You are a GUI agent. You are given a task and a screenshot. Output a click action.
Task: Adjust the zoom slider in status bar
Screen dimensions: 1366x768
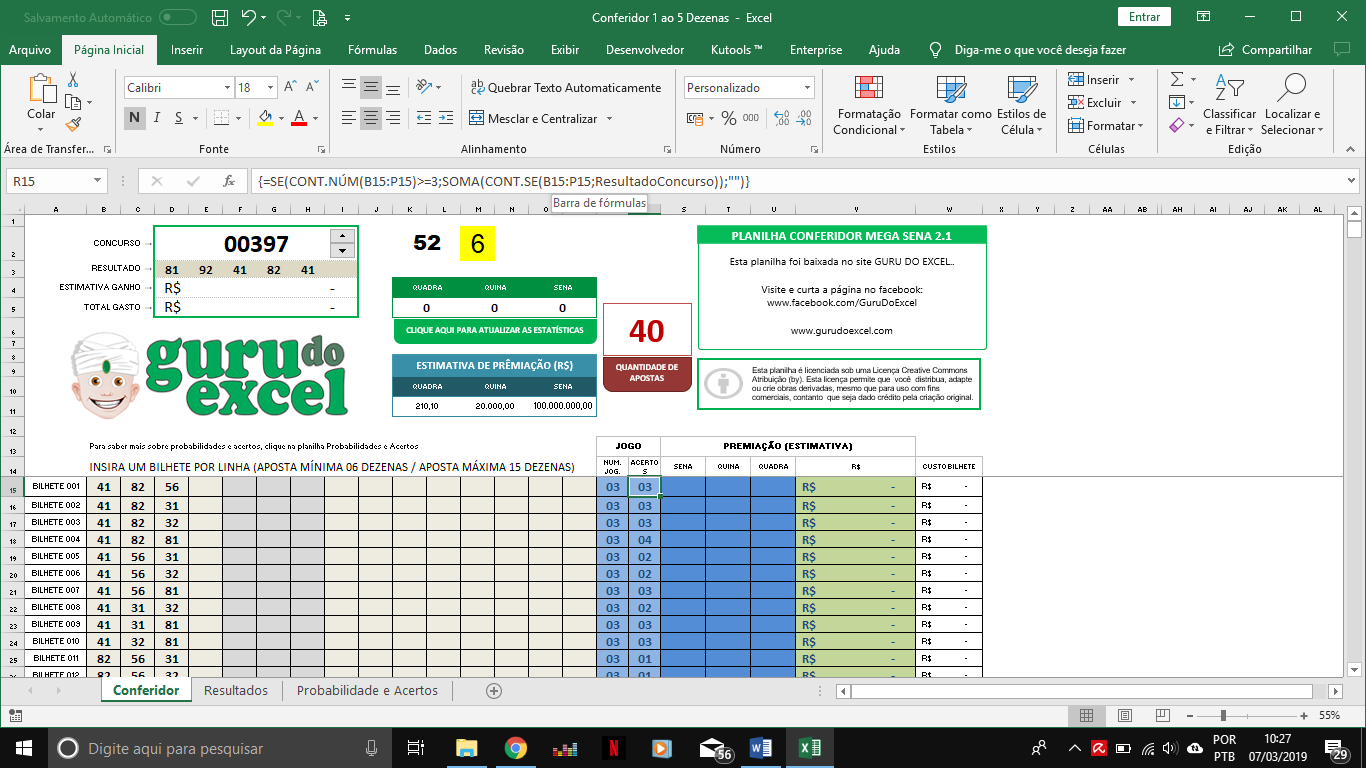pyautogui.click(x=1223, y=716)
